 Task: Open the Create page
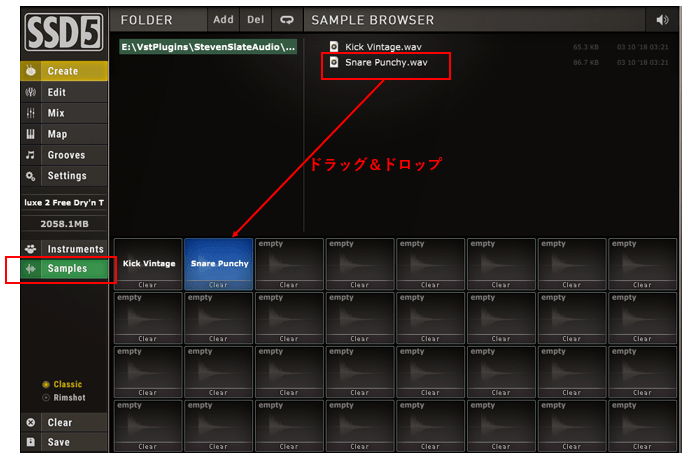tap(64, 71)
